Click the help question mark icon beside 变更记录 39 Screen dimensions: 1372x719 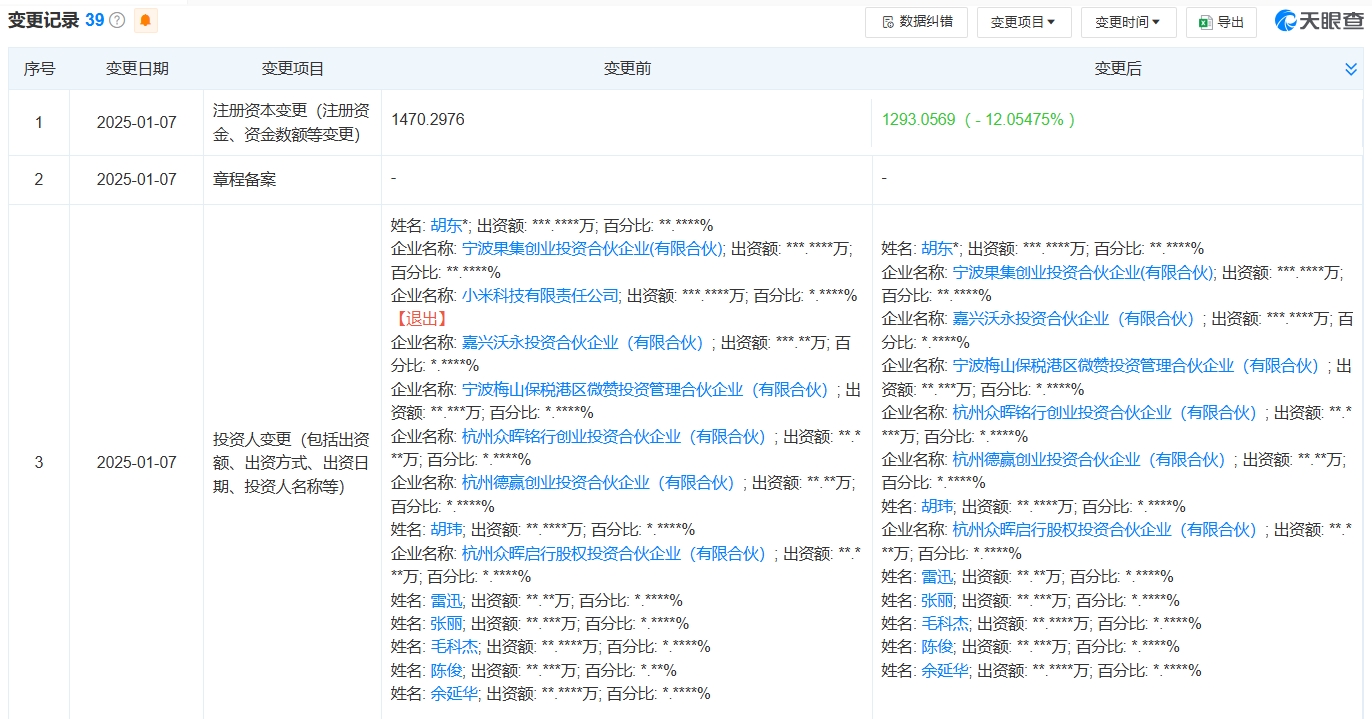click(117, 20)
